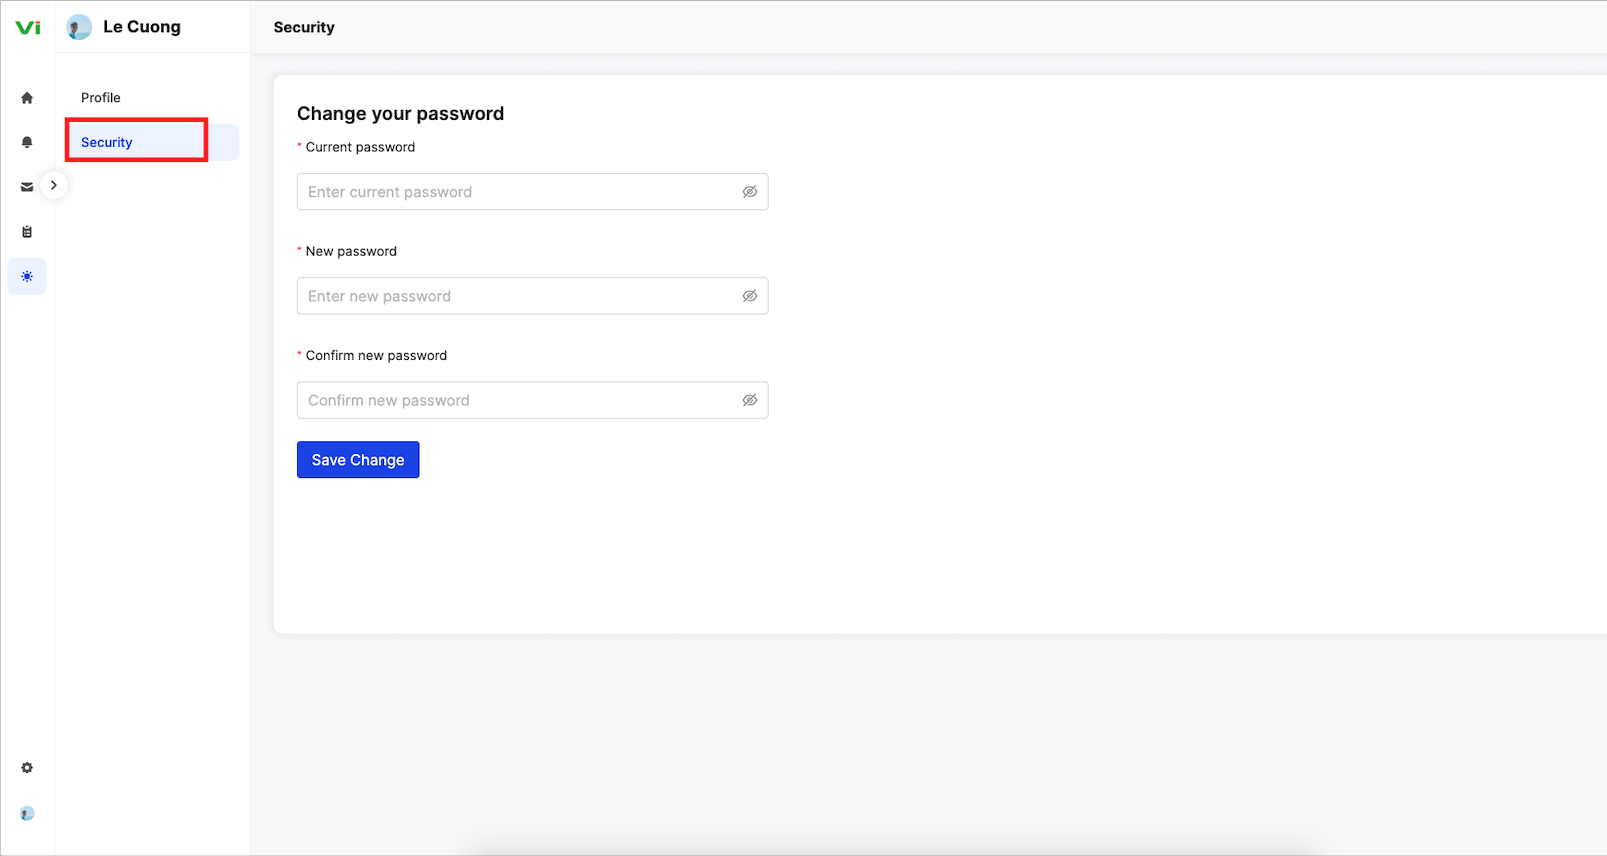
Task: Open notifications via the bell icon
Action: 27,142
